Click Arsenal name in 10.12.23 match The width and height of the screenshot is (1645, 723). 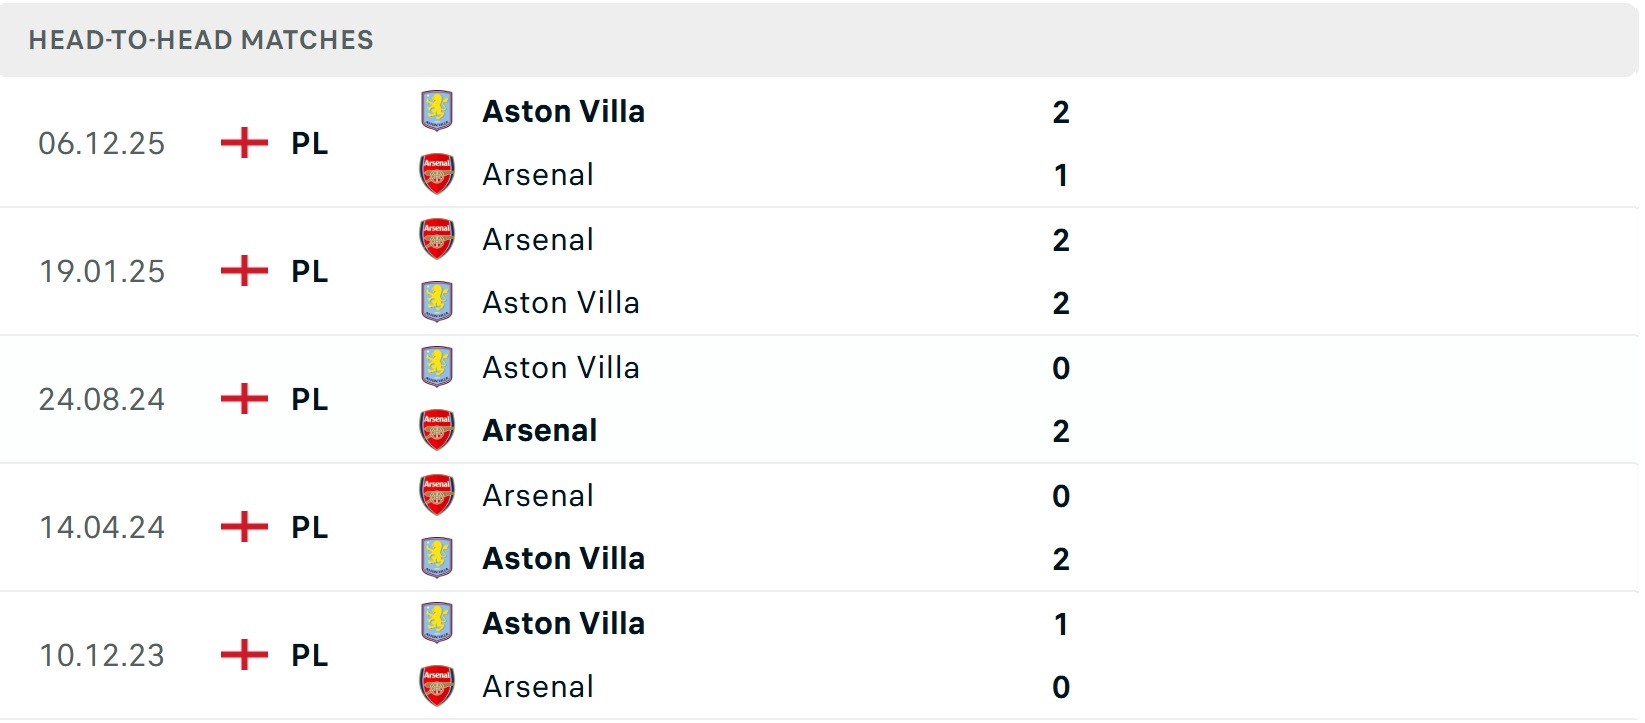click(x=537, y=686)
